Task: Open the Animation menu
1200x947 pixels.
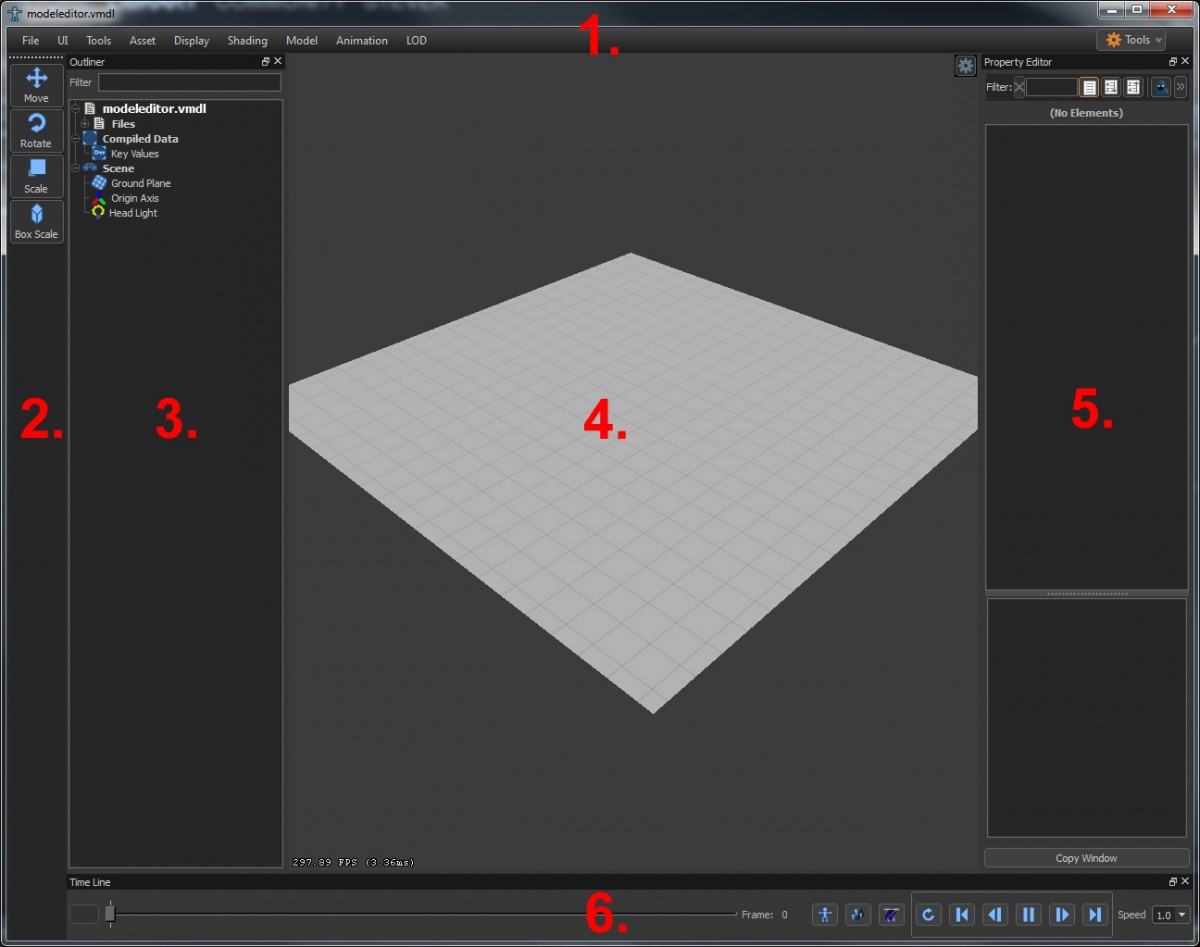Action: pyautogui.click(x=361, y=40)
